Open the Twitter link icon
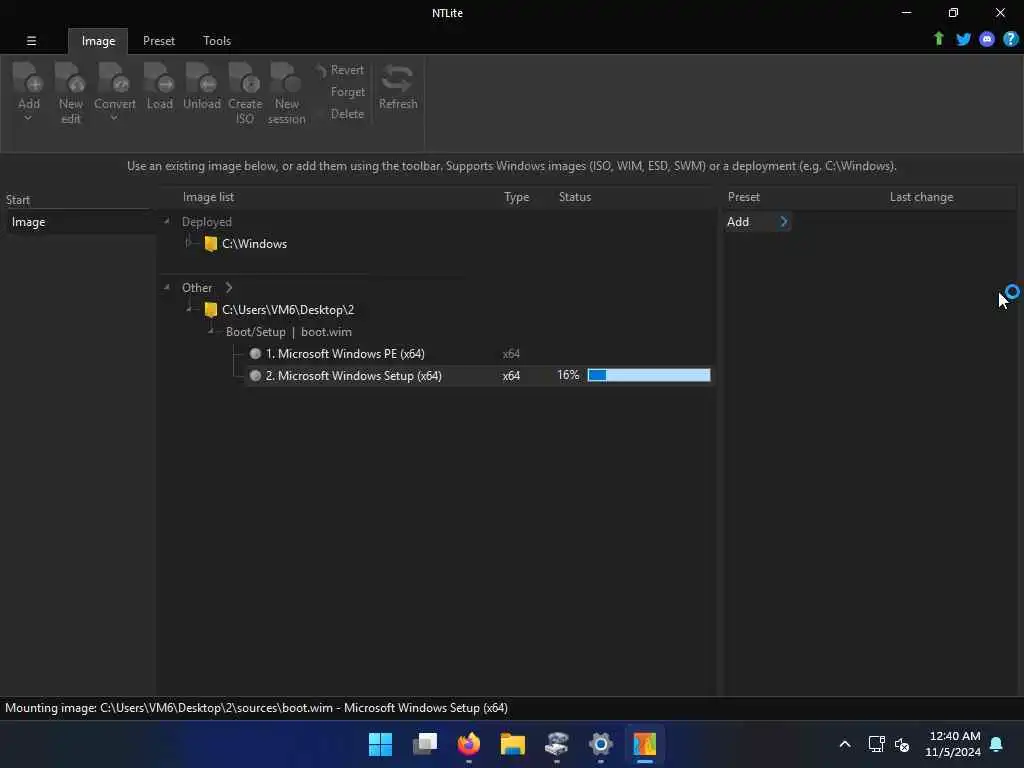This screenshot has height=768, width=1024. [963, 39]
